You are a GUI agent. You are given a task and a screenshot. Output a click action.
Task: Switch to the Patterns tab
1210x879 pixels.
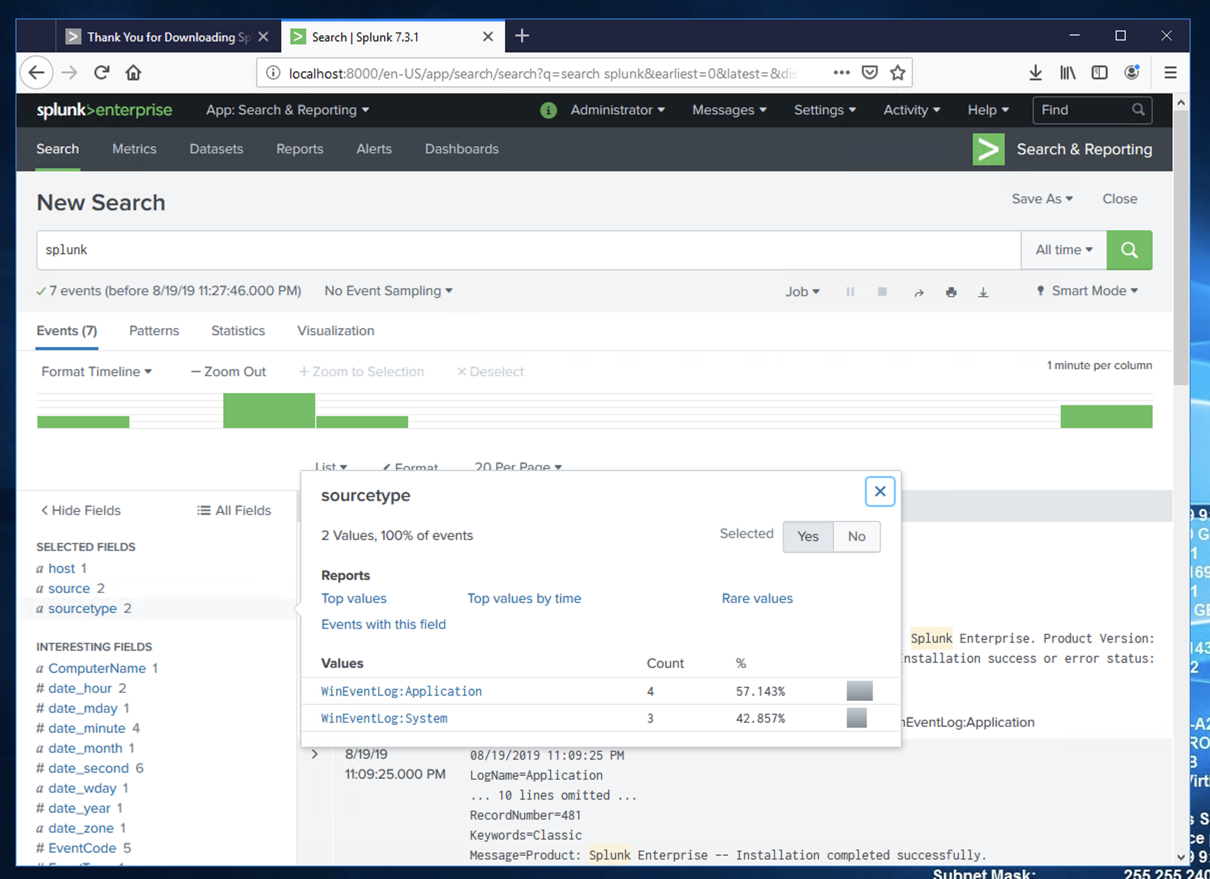point(154,331)
